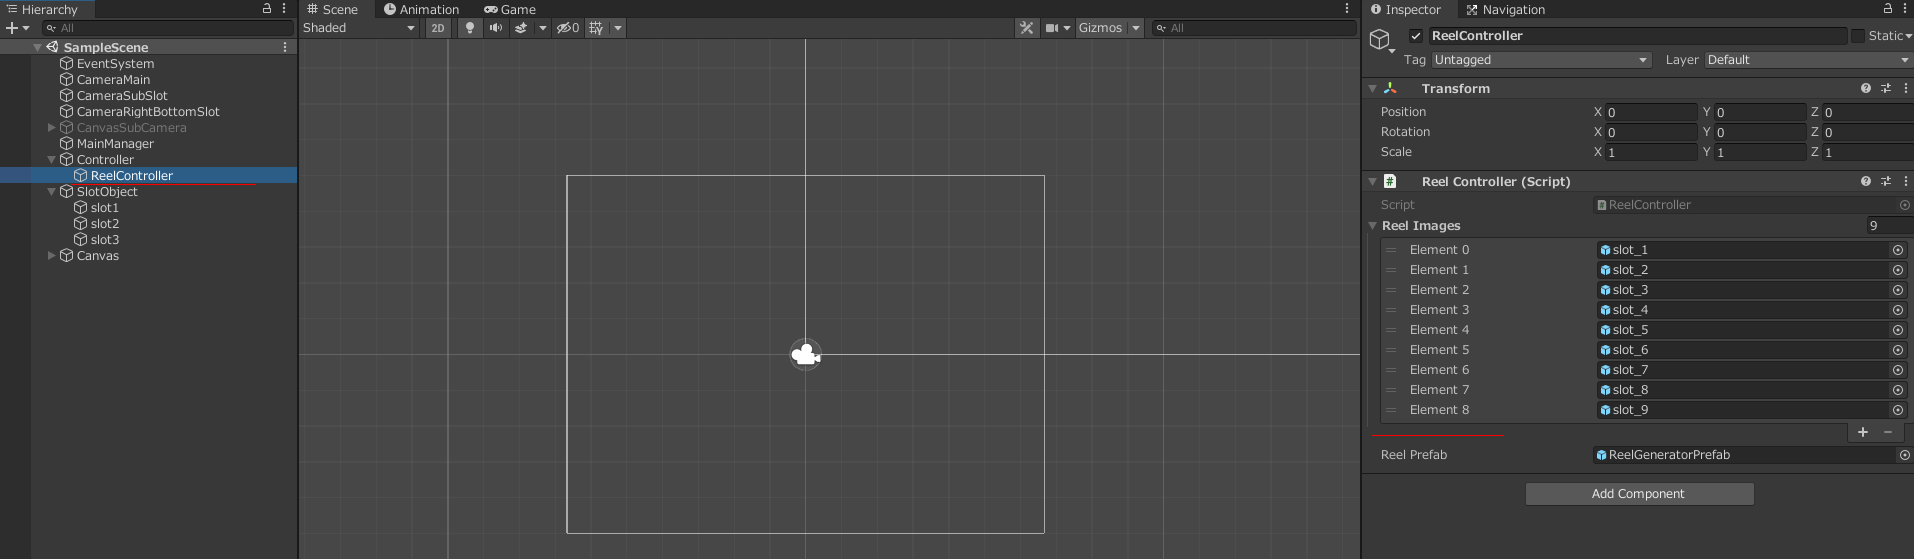Open Gizmos dropdown arrow
Screen dimensions: 1914x559
(x=1136, y=28)
